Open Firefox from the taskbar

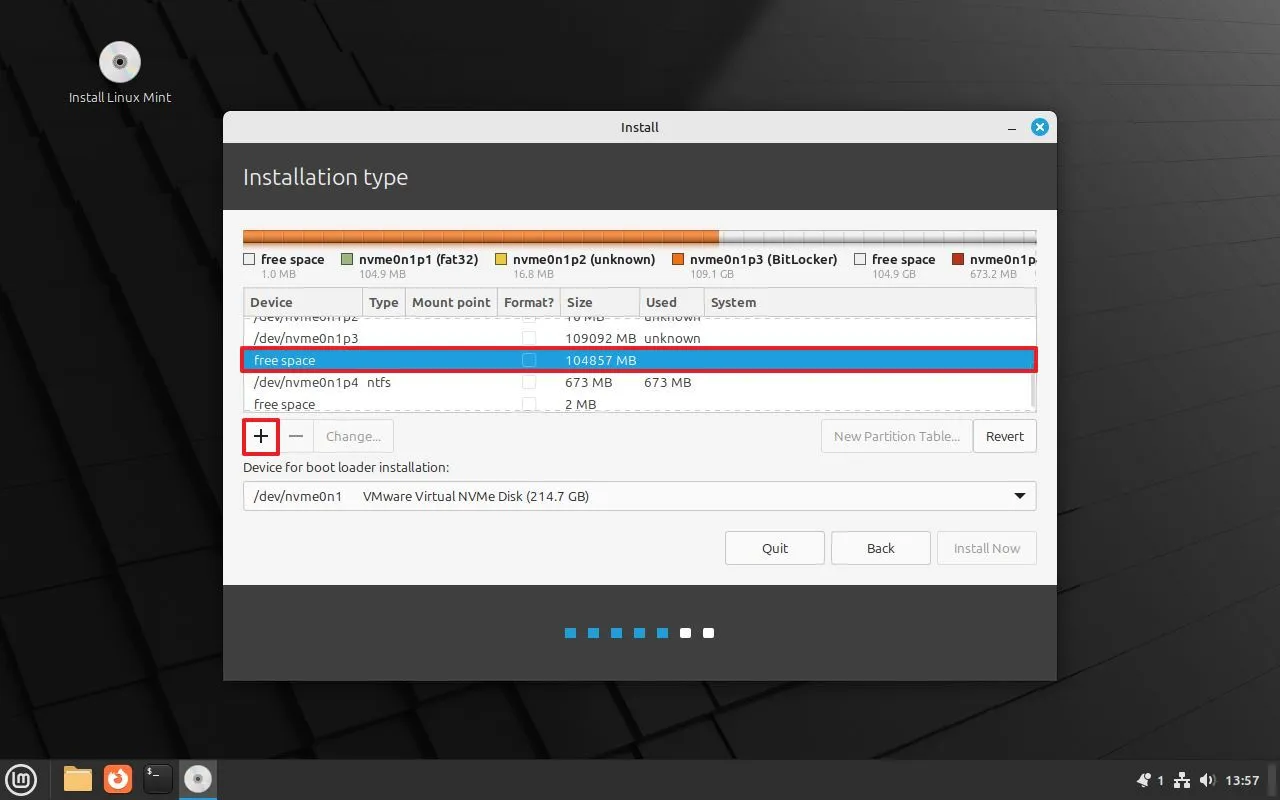(118, 779)
